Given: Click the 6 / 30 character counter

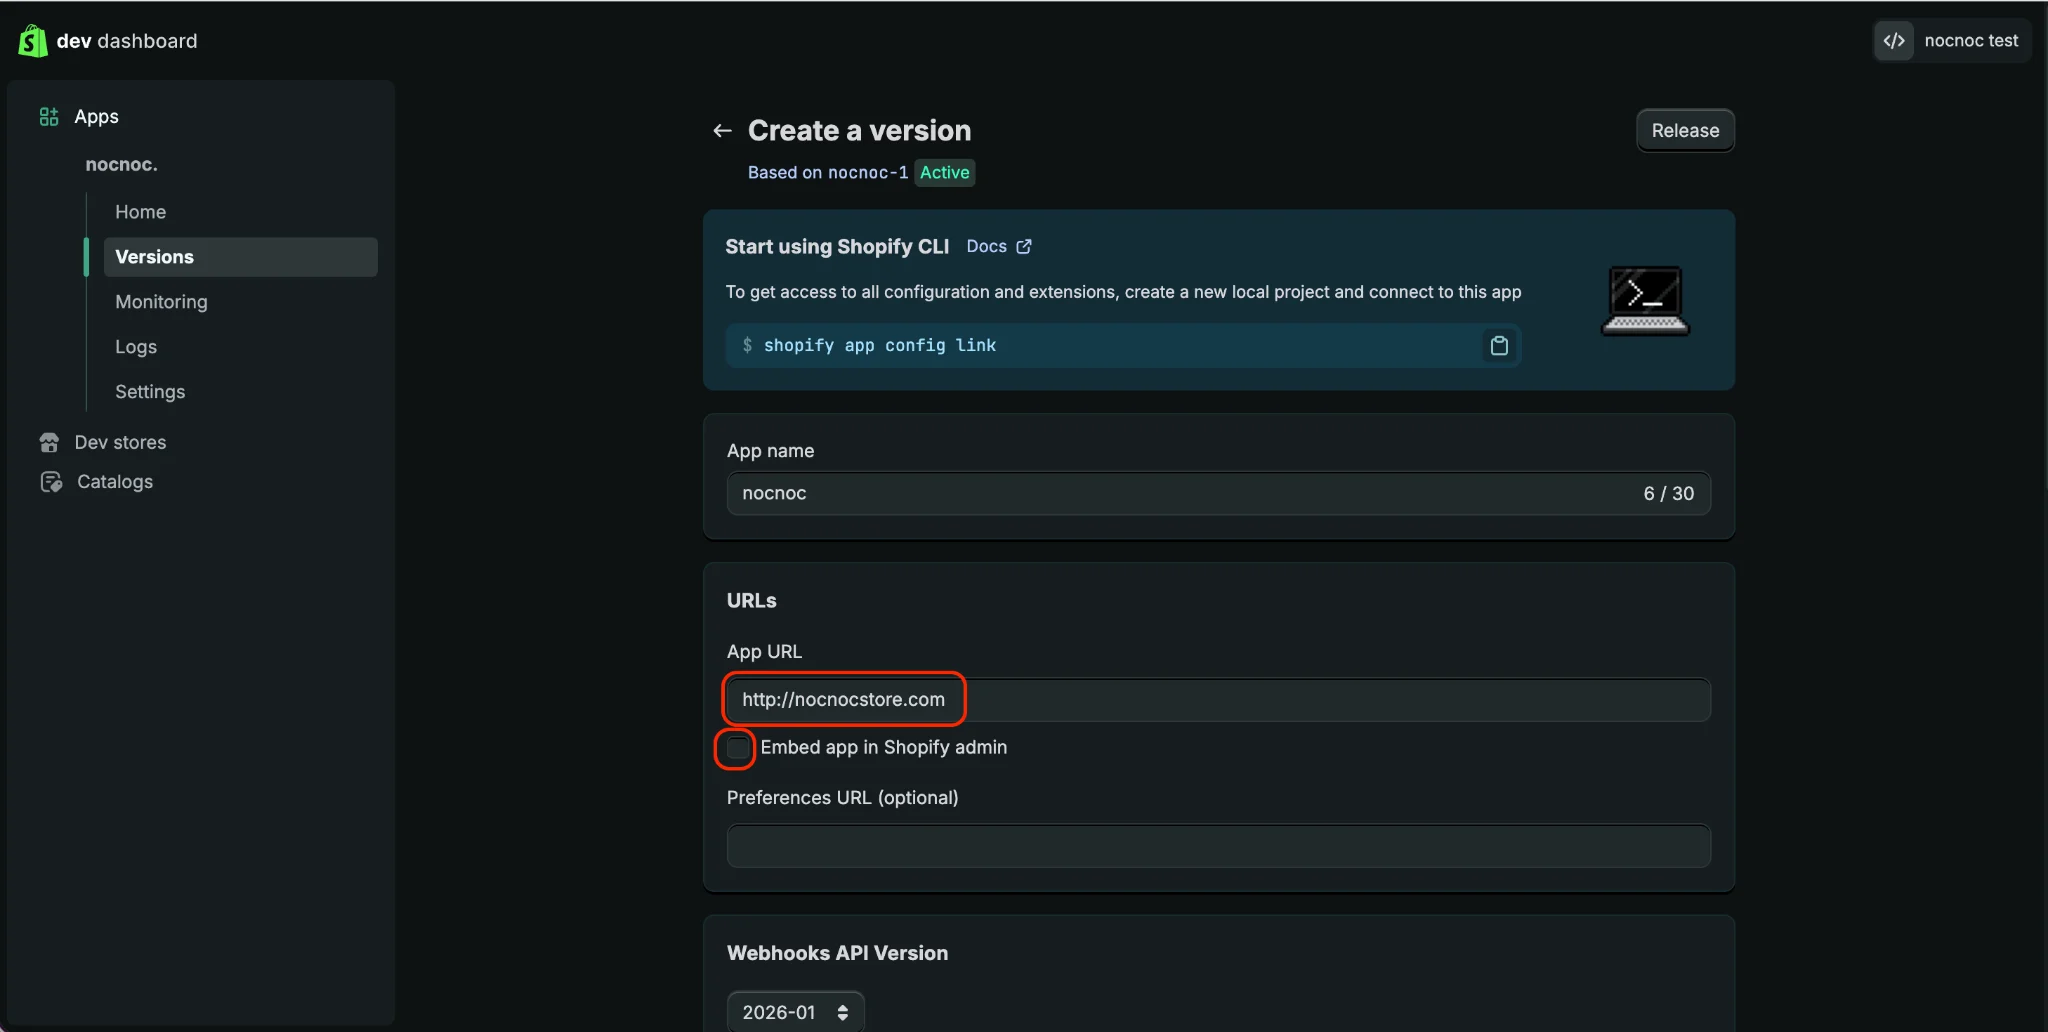Looking at the screenshot, I should coord(1668,494).
